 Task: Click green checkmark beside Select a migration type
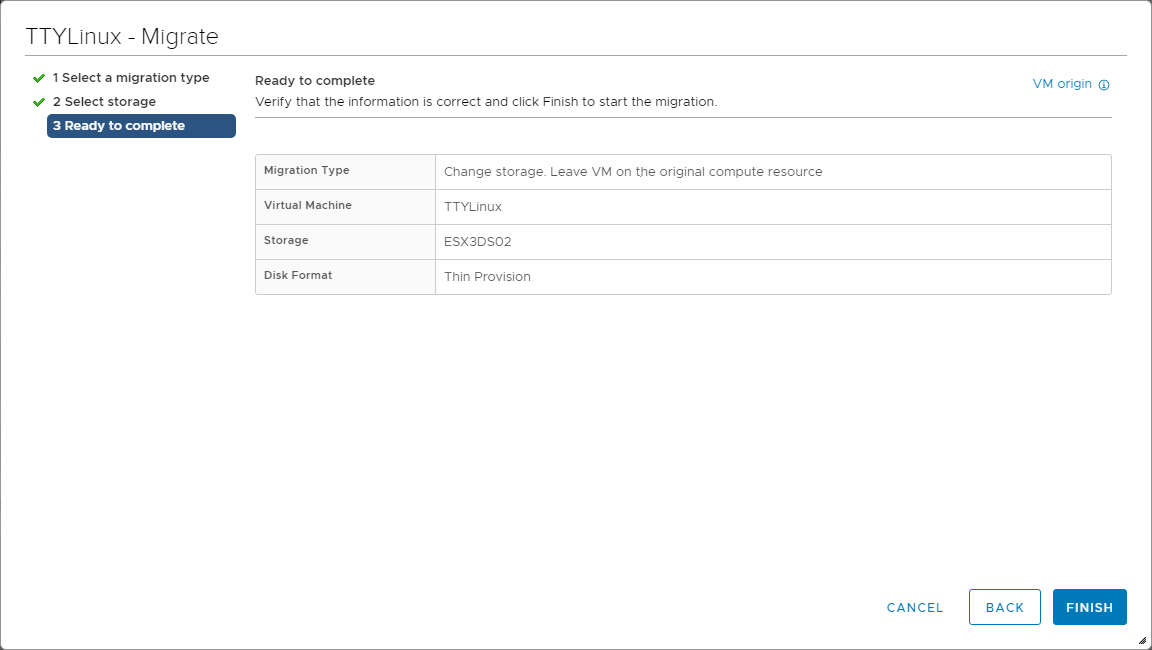tap(39, 78)
